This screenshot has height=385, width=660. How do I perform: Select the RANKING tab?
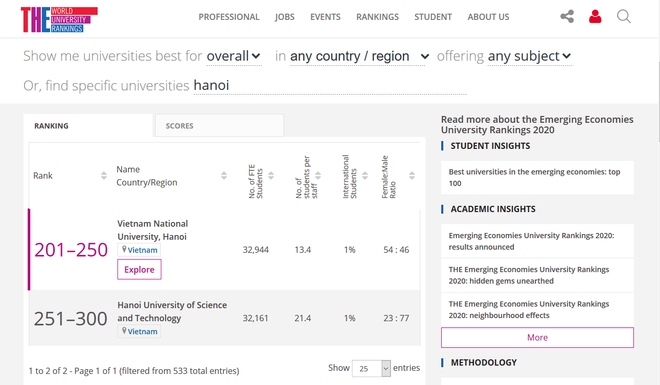click(x=88, y=125)
